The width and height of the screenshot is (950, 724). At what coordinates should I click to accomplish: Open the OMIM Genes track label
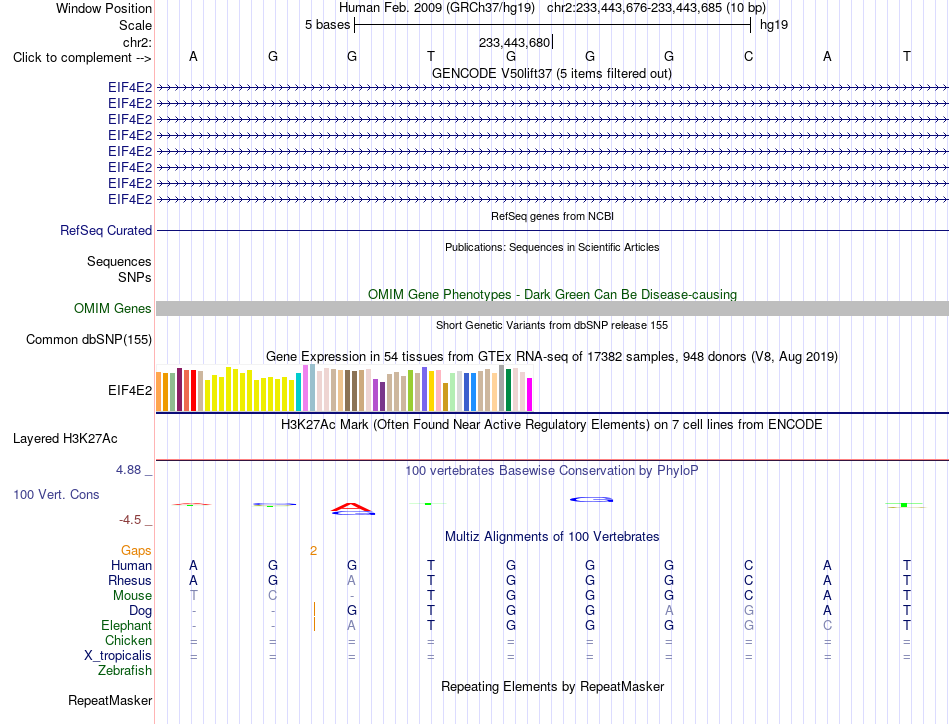tap(112, 308)
